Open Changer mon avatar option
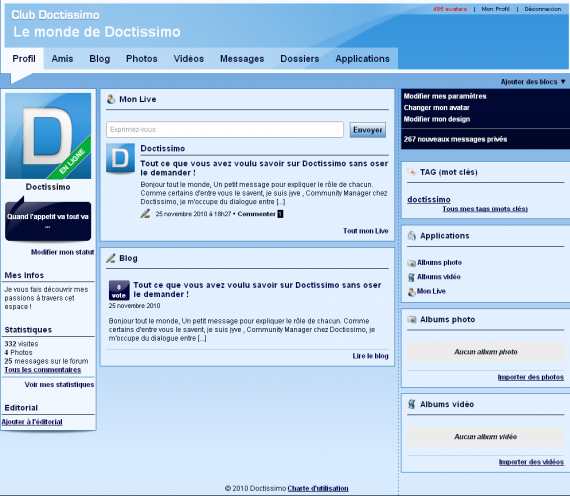This screenshot has width=570, height=496. pos(436,108)
